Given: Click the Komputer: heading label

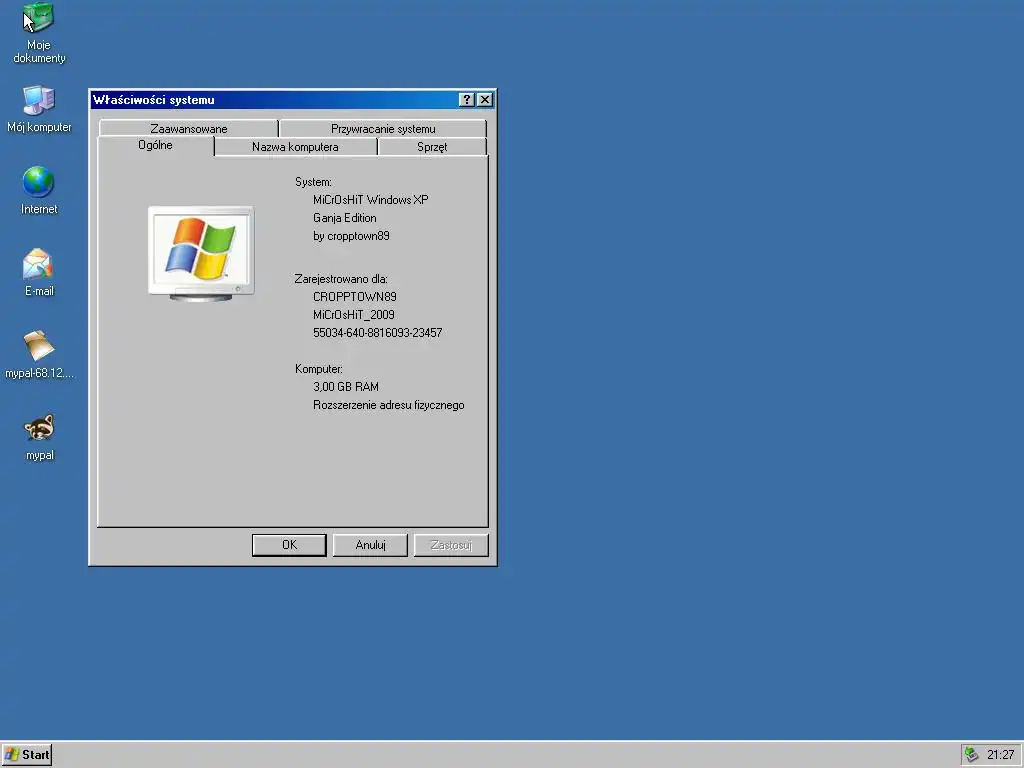Looking at the screenshot, I should click(x=319, y=369).
